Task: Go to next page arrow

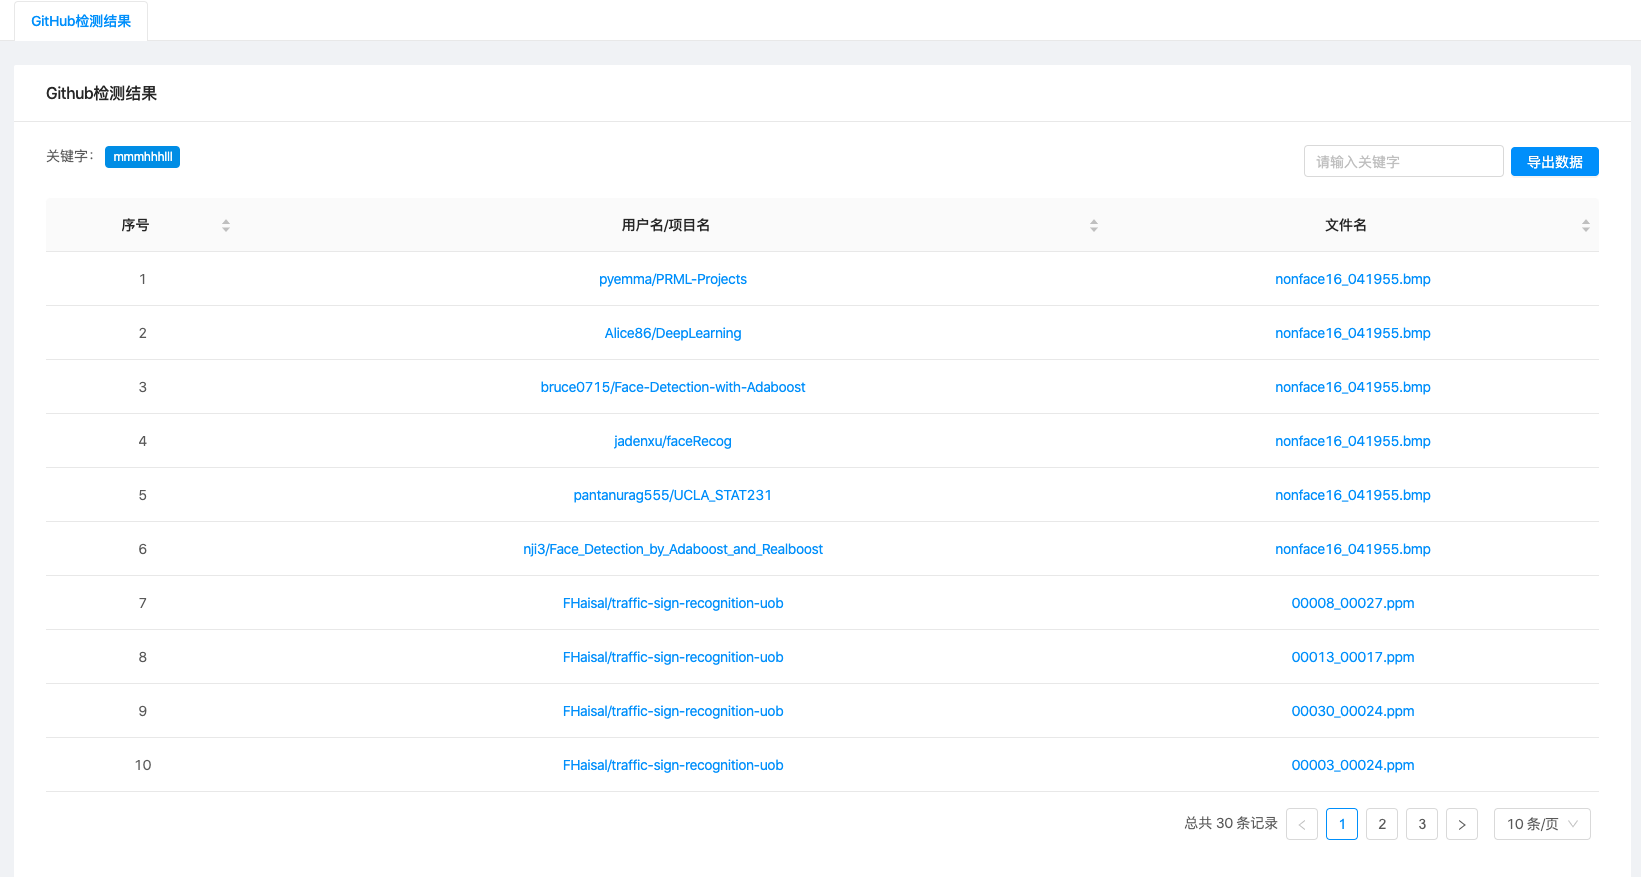Action: pyautogui.click(x=1462, y=824)
